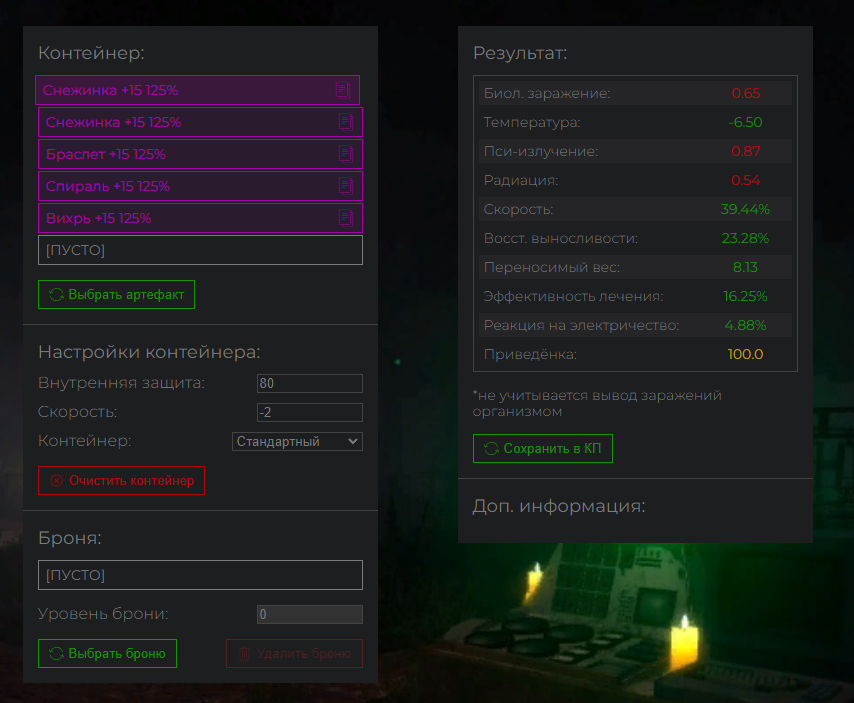Select Браслет +15 125% artifact slot
This screenshot has height=703, width=854.
pyautogui.click(x=200, y=154)
